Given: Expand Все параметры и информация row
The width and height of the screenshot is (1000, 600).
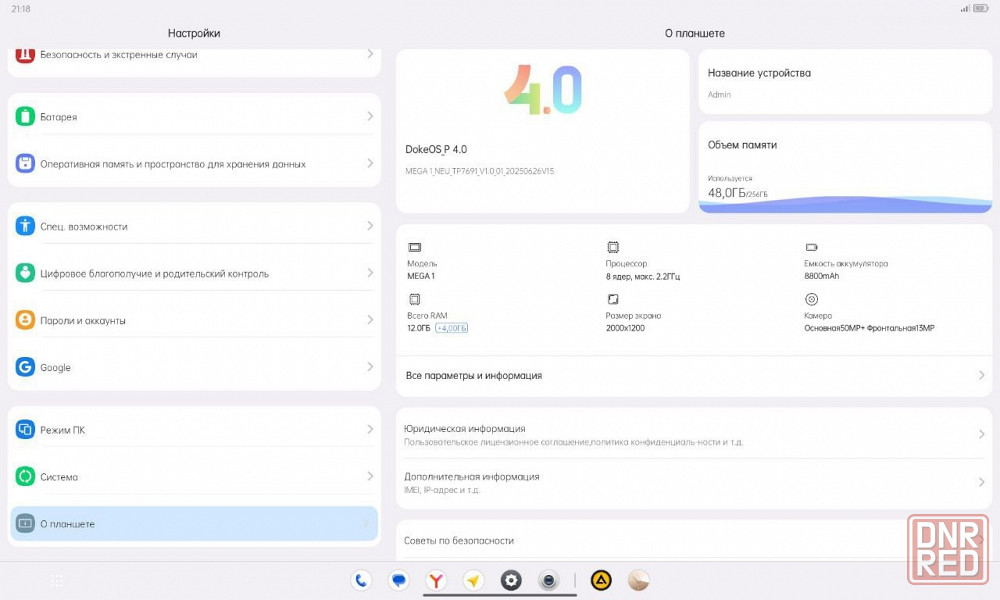Looking at the screenshot, I should [694, 375].
